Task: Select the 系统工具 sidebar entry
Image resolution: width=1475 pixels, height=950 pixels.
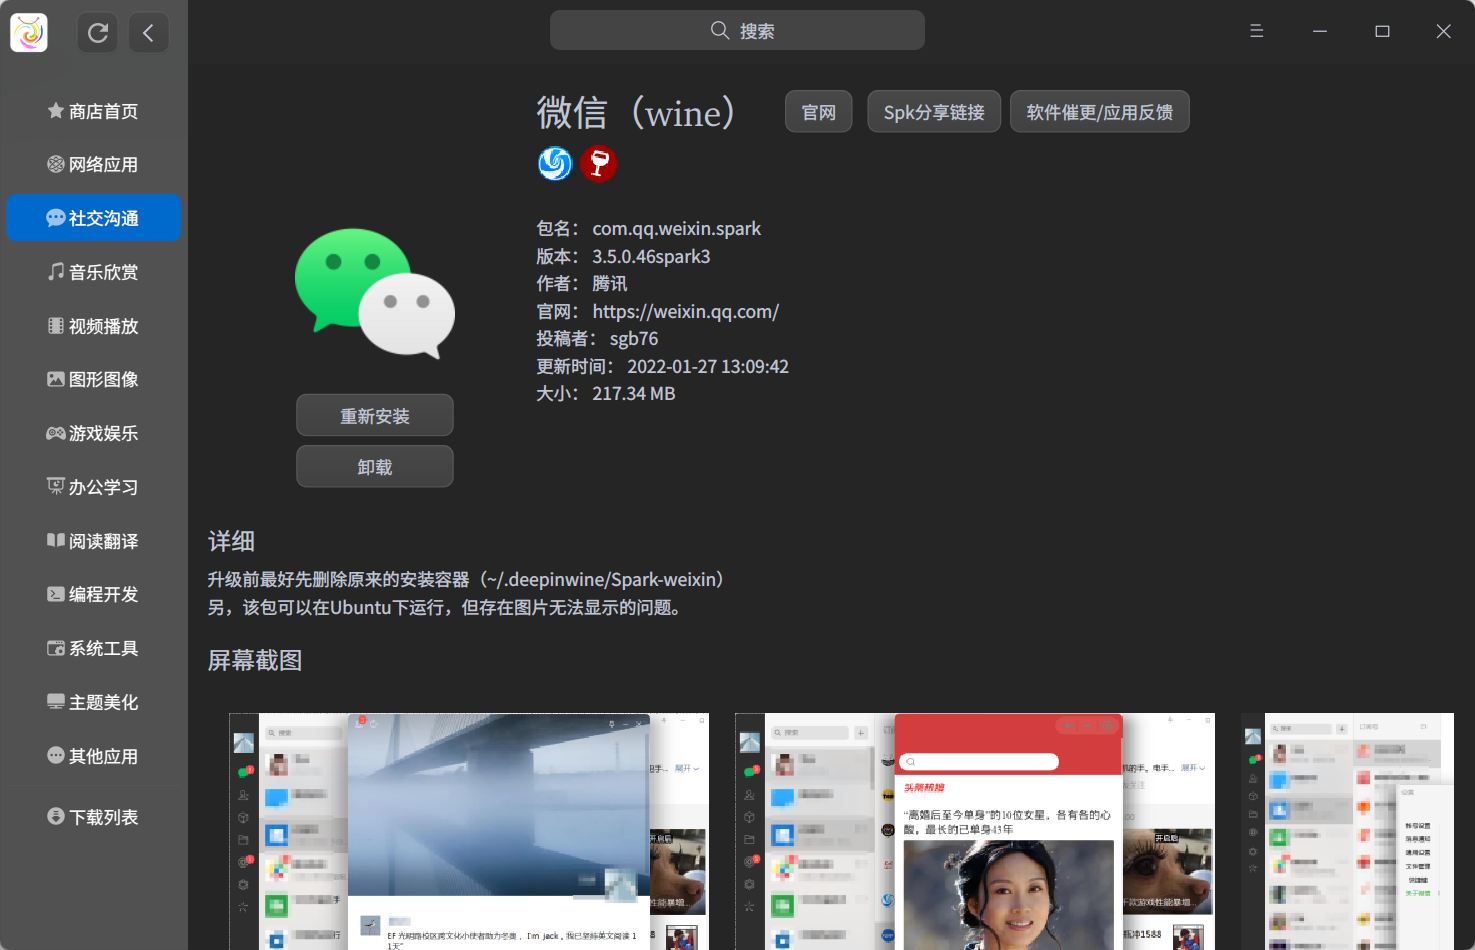Action: coord(56,648)
